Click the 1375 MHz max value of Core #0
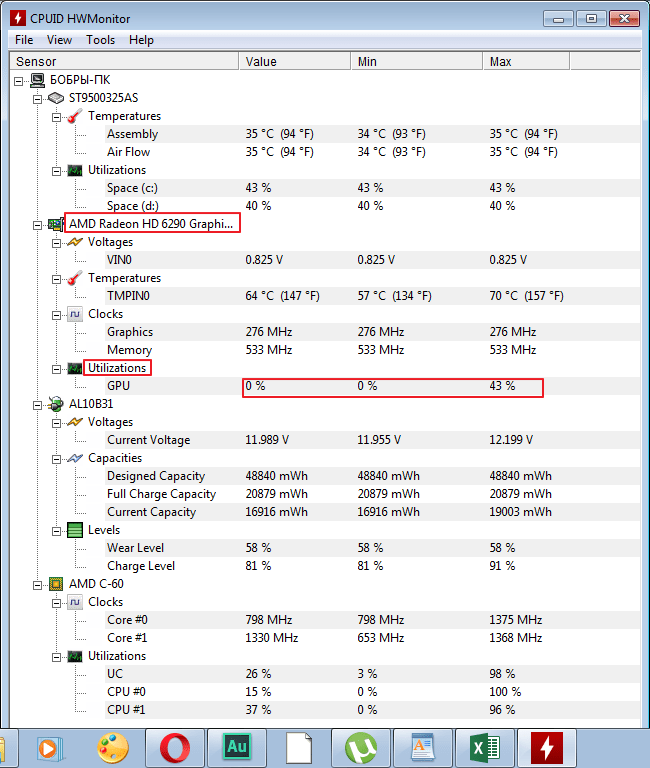 tap(516, 620)
